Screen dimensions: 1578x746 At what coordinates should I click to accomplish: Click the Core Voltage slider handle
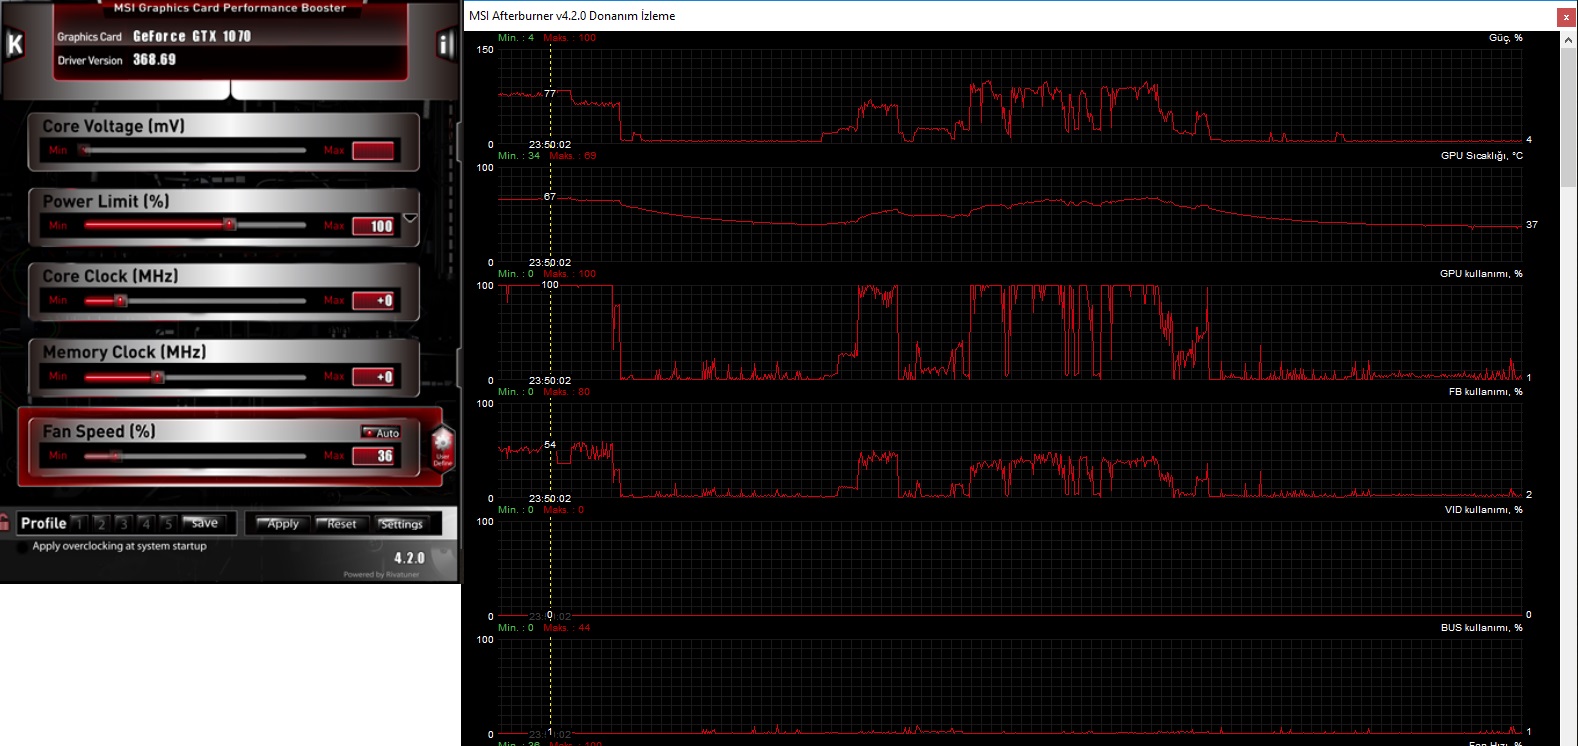point(85,150)
